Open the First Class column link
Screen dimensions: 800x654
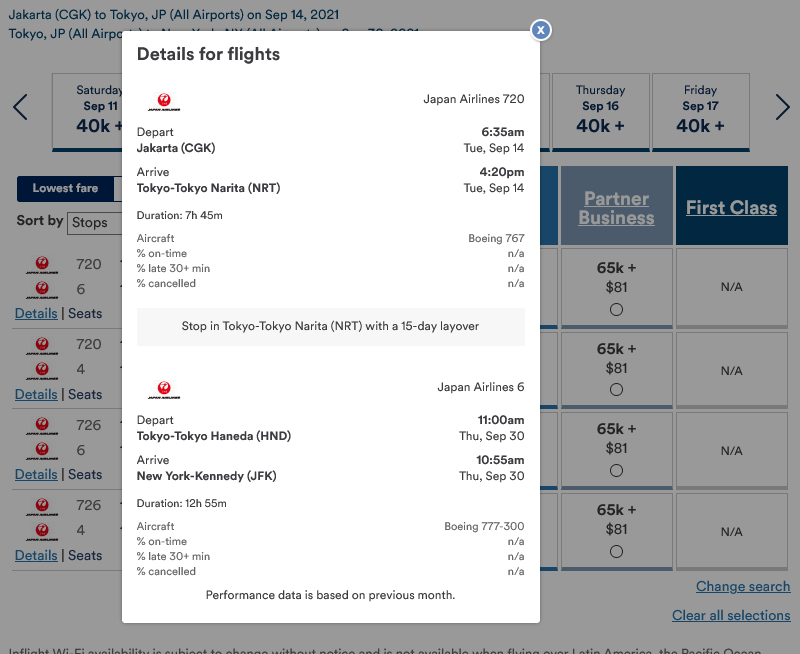click(731, 208)
